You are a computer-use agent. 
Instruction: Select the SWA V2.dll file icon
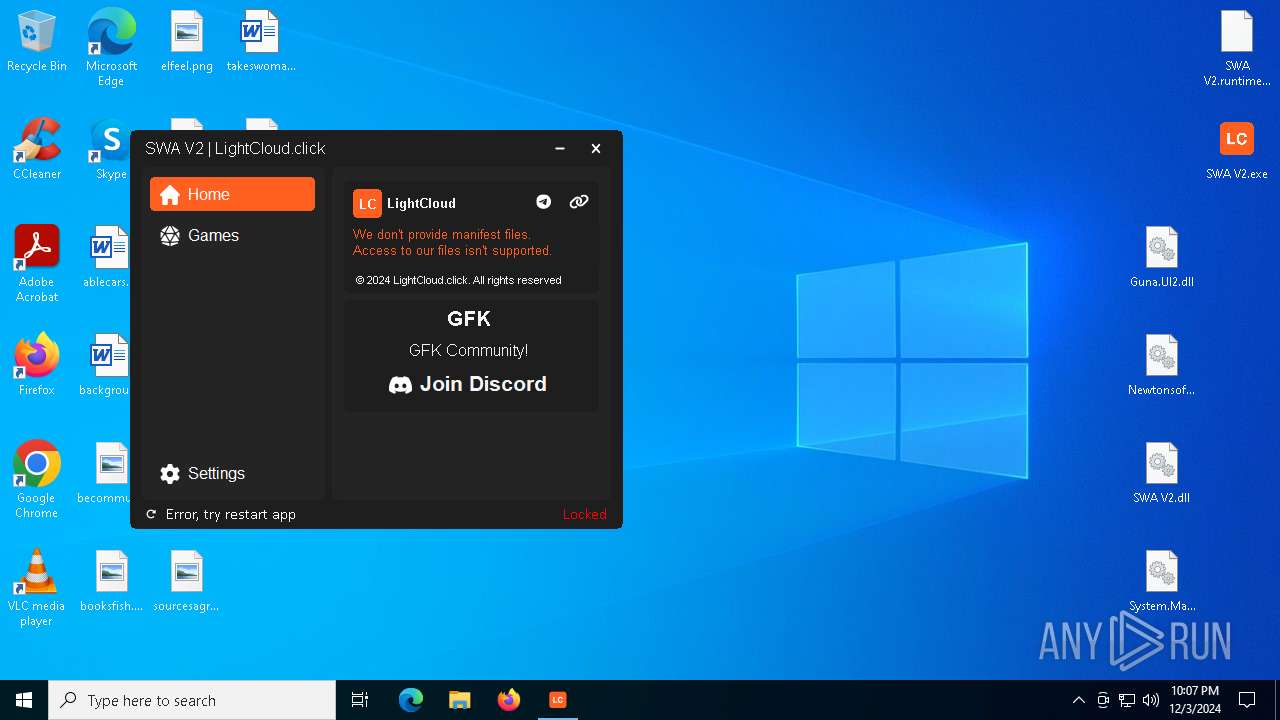[1162, 473]
